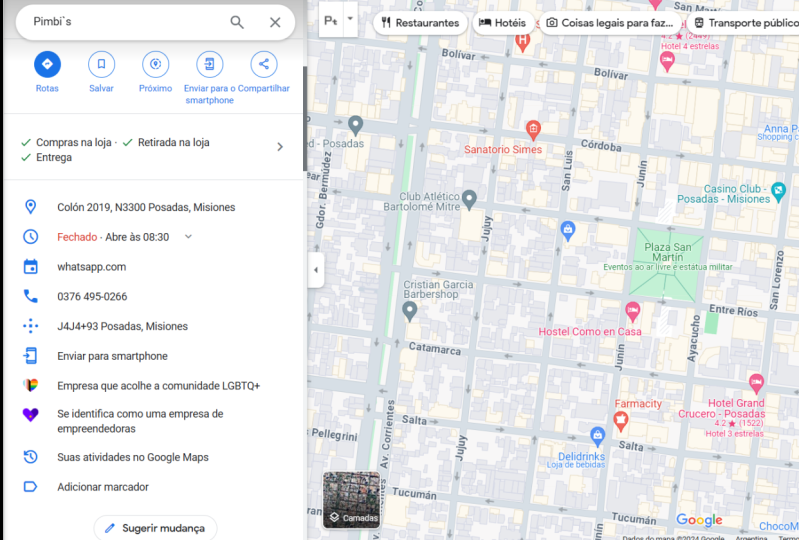This screenshot has width=799, height=540.
Task: Select Hotel Grand Crucero Posadas marker
Action: pos(756,383)
